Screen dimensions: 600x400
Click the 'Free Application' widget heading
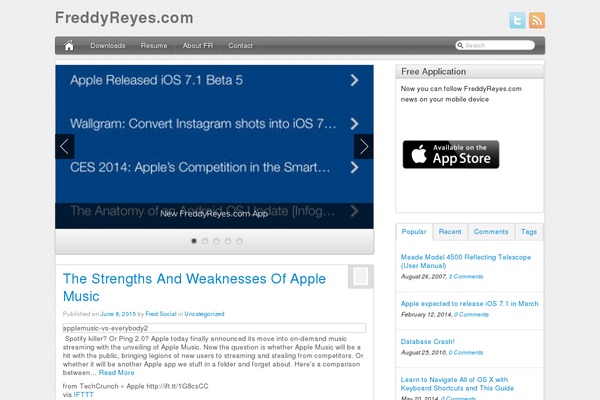(434, 72)
